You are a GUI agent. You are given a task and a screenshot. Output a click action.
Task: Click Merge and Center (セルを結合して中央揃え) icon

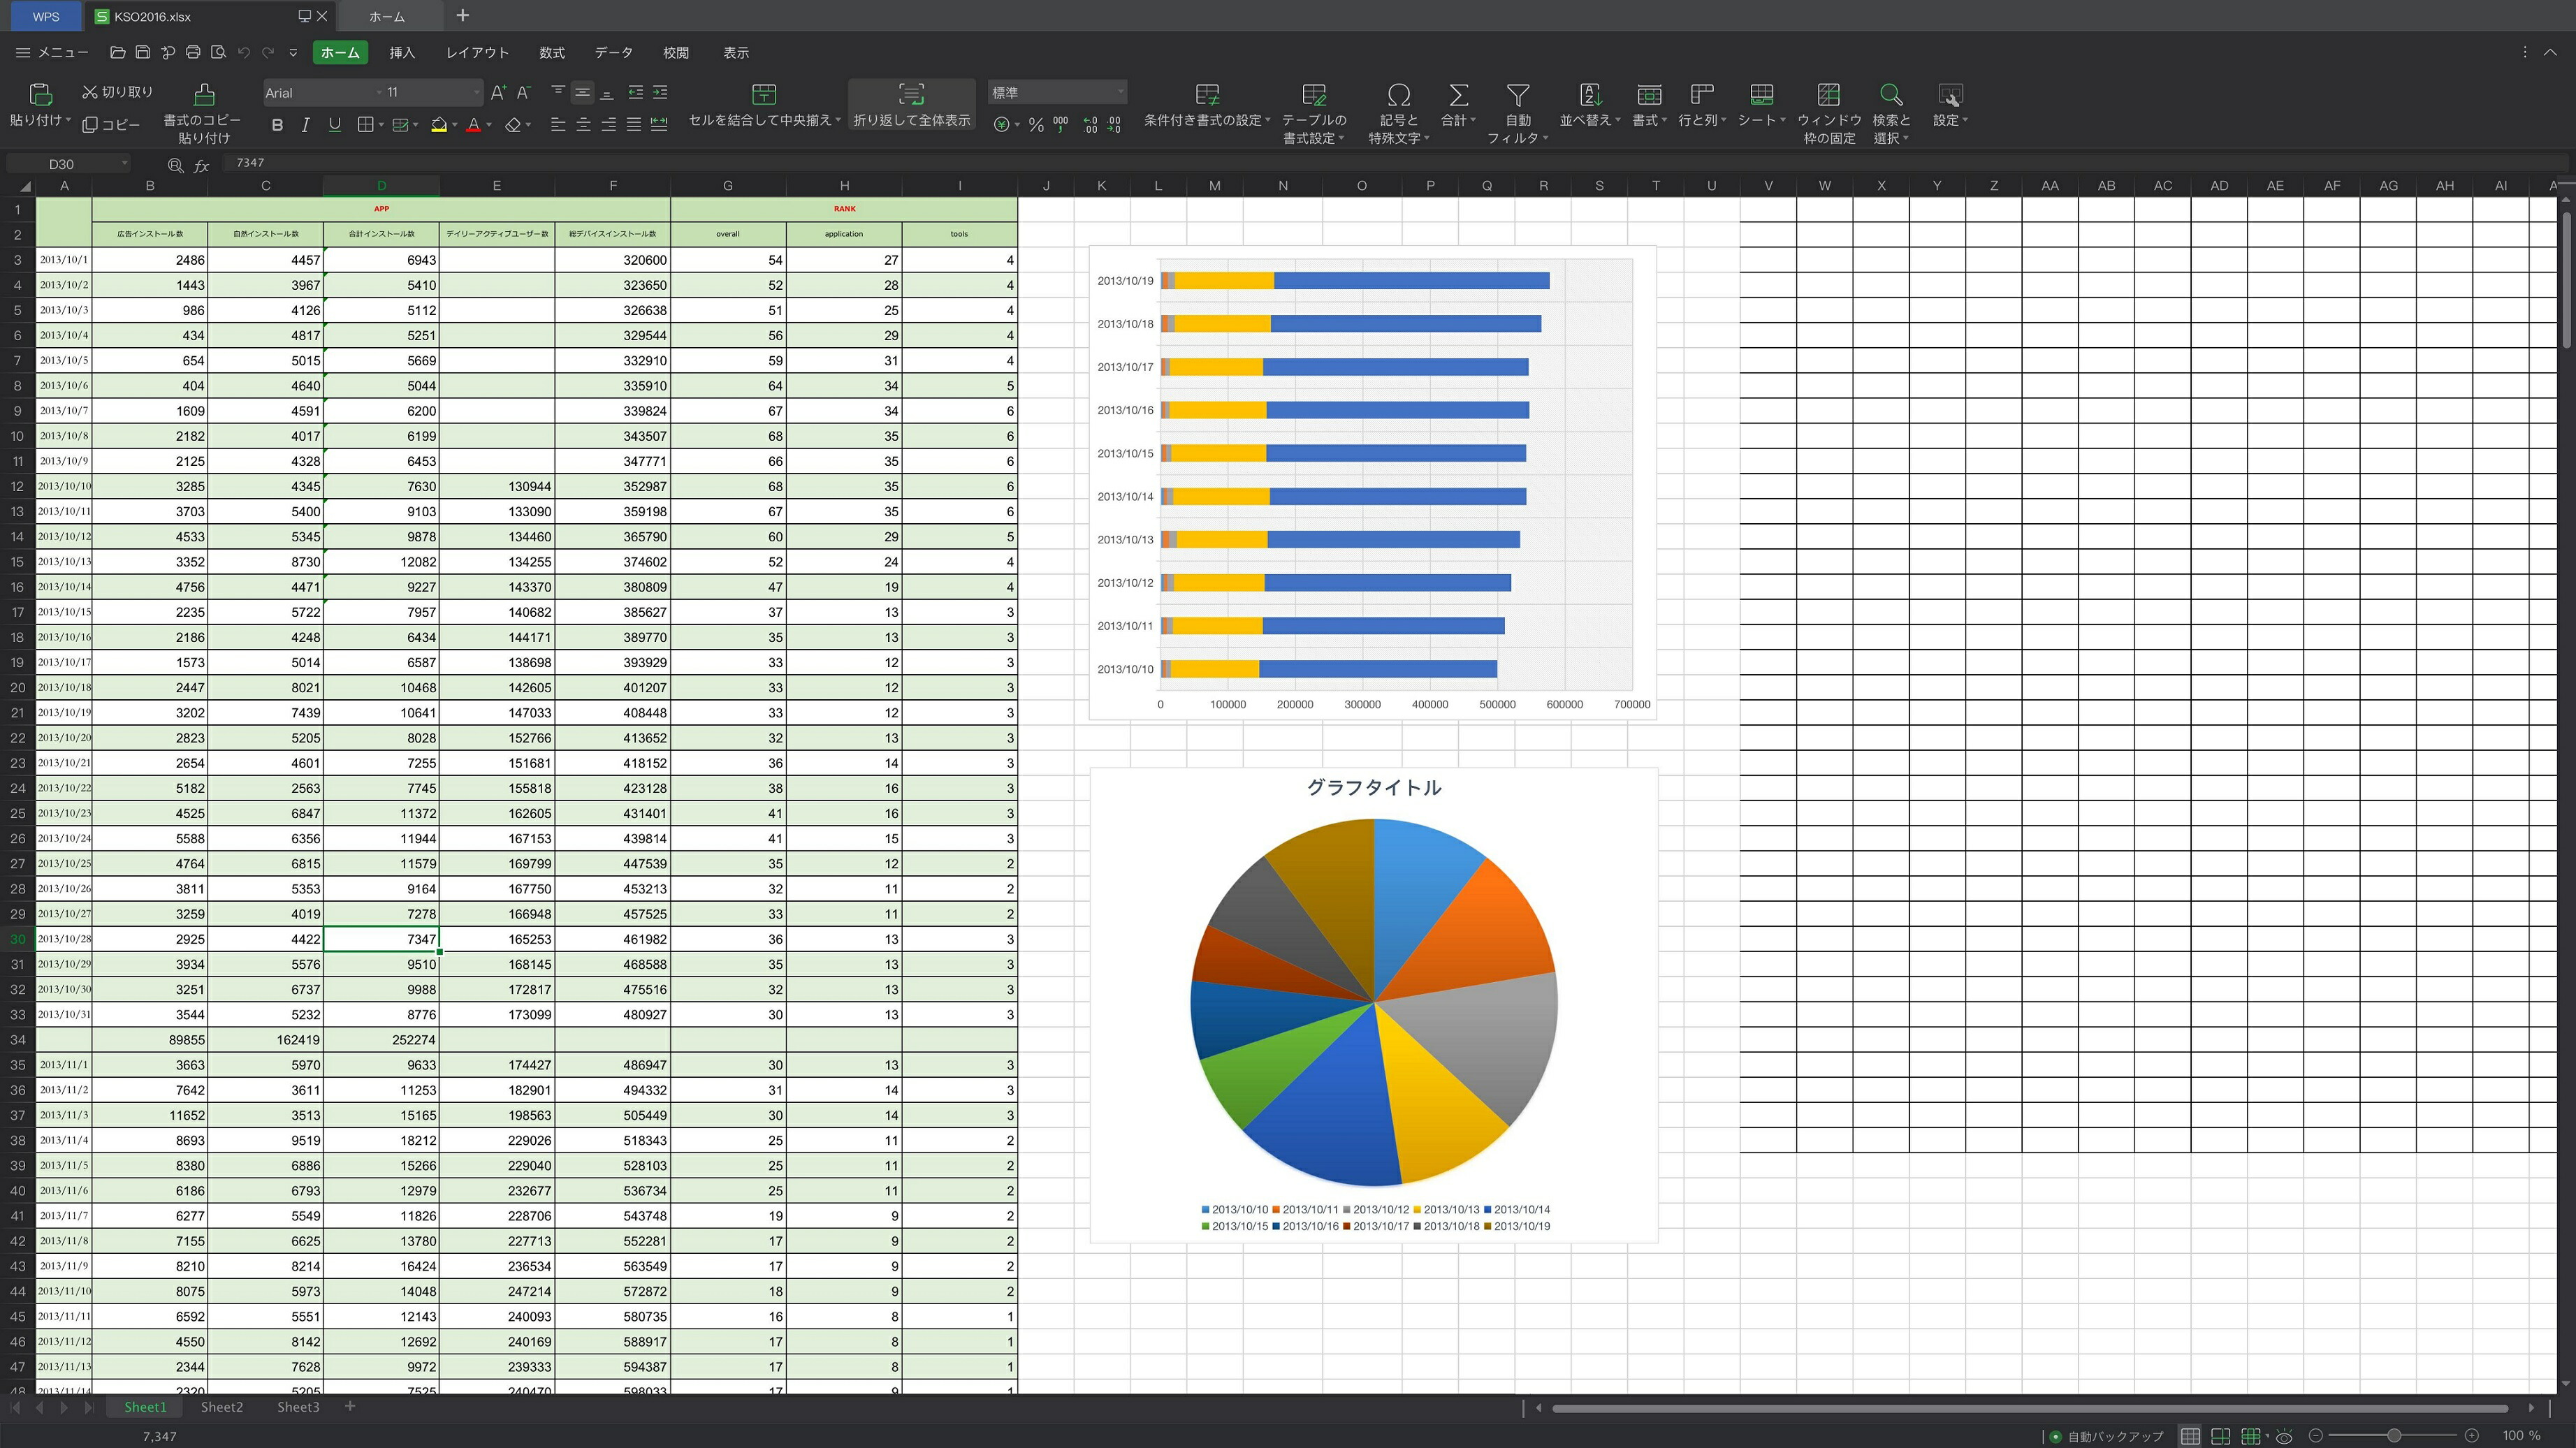point(763,94)
